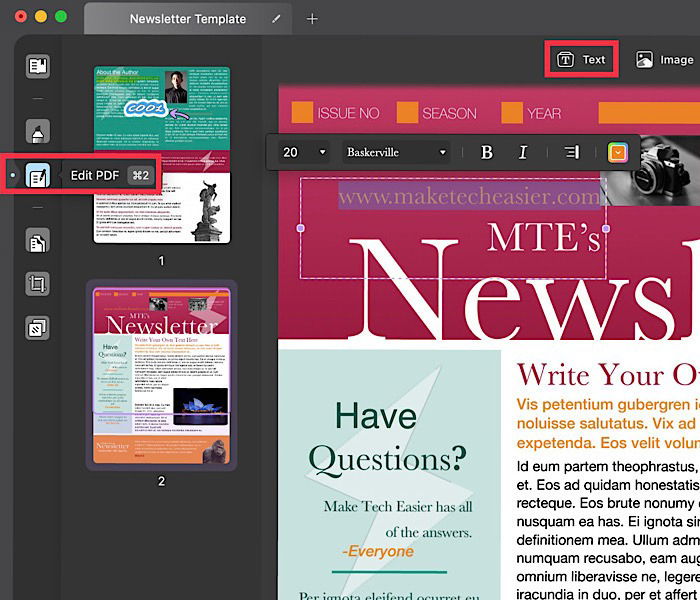Open the Baskerville font dropdown
The width and height of the screenshot is (700, 600).
coord(396,153)
